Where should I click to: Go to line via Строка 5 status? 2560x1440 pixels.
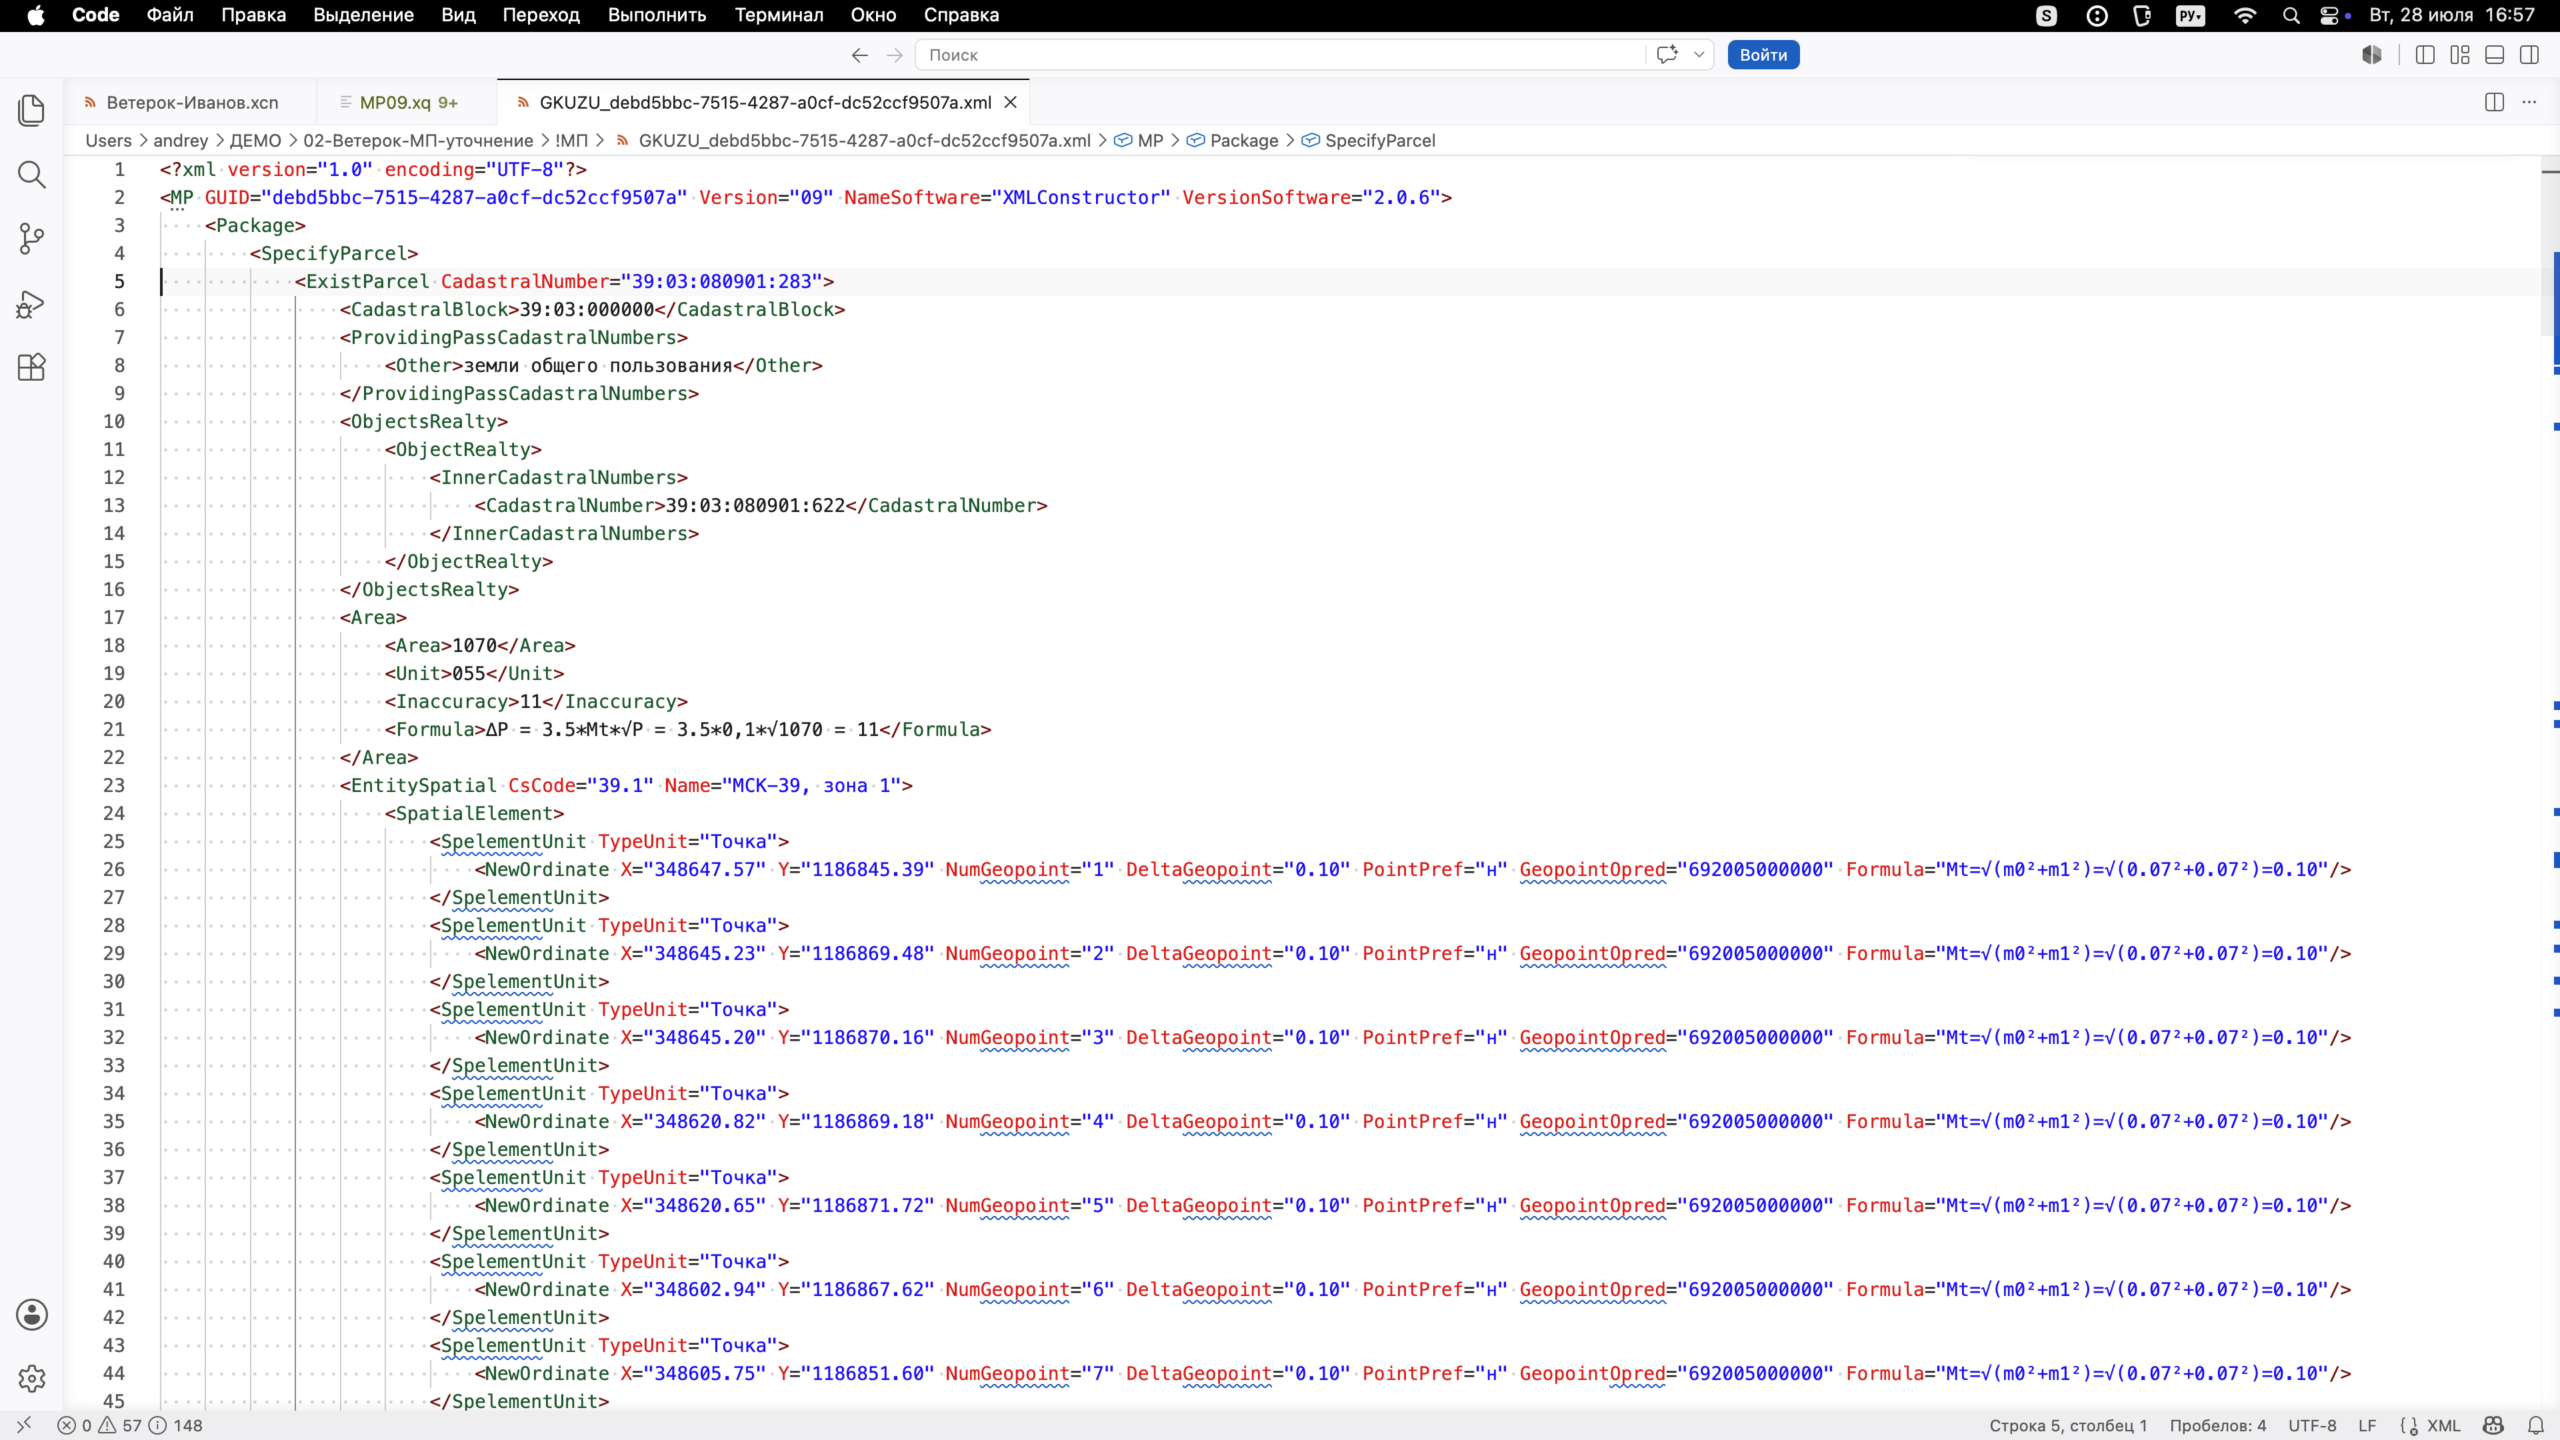(x=2068, y=1425)
